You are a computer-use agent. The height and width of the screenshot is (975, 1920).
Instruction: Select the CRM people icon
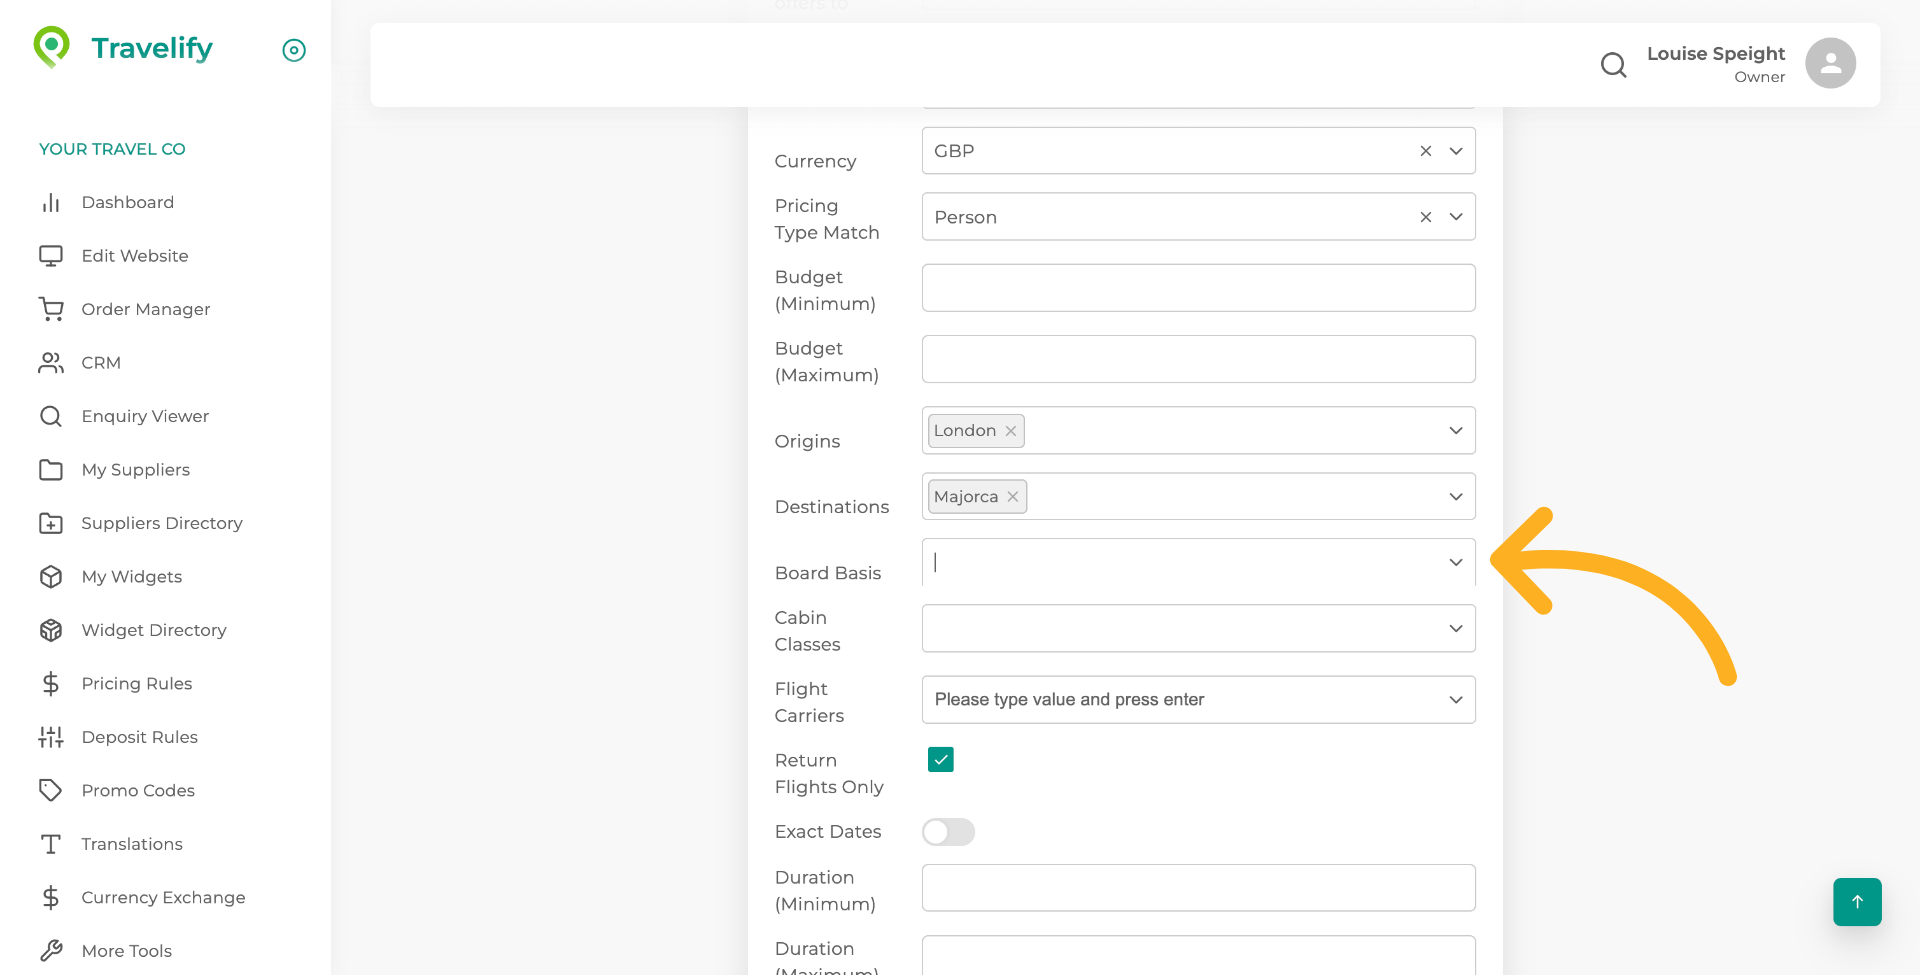point(51,362)
